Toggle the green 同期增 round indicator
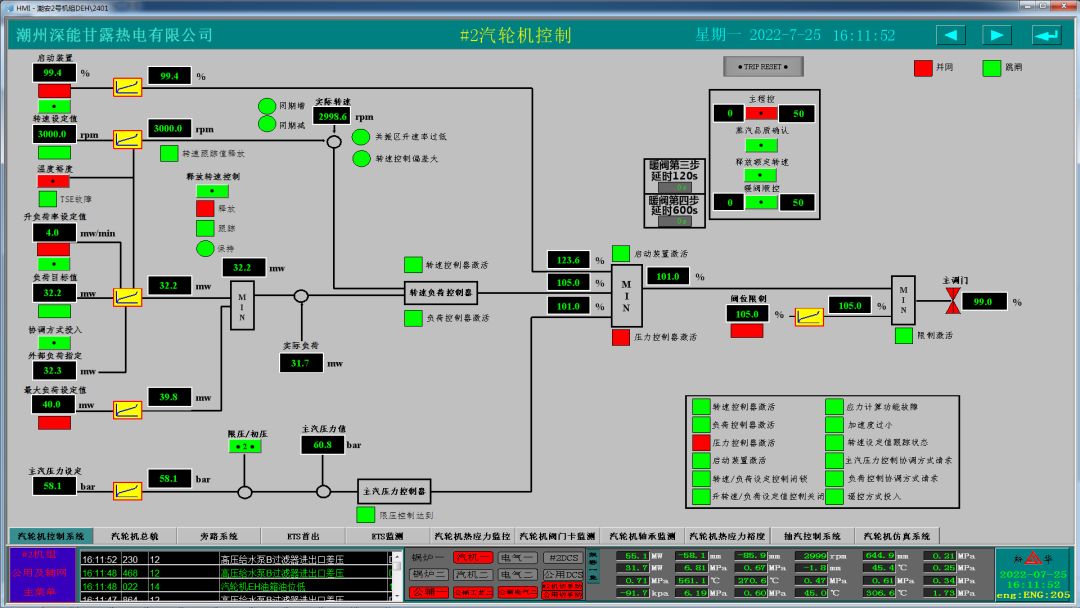 click(267, 107)
